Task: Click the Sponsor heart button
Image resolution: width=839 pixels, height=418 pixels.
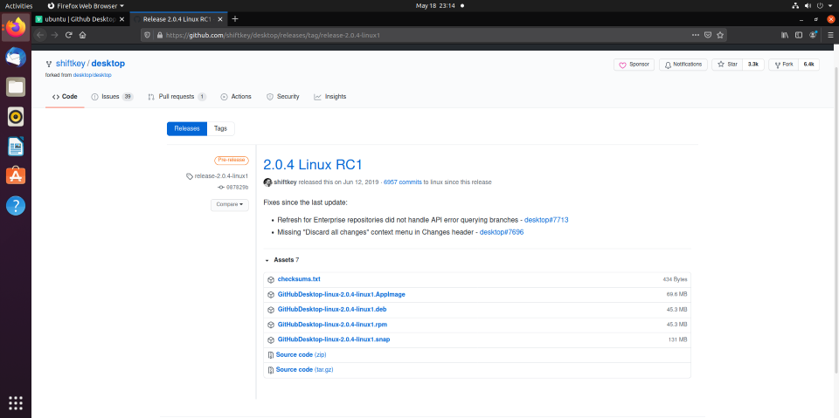Action: (632, 64)
